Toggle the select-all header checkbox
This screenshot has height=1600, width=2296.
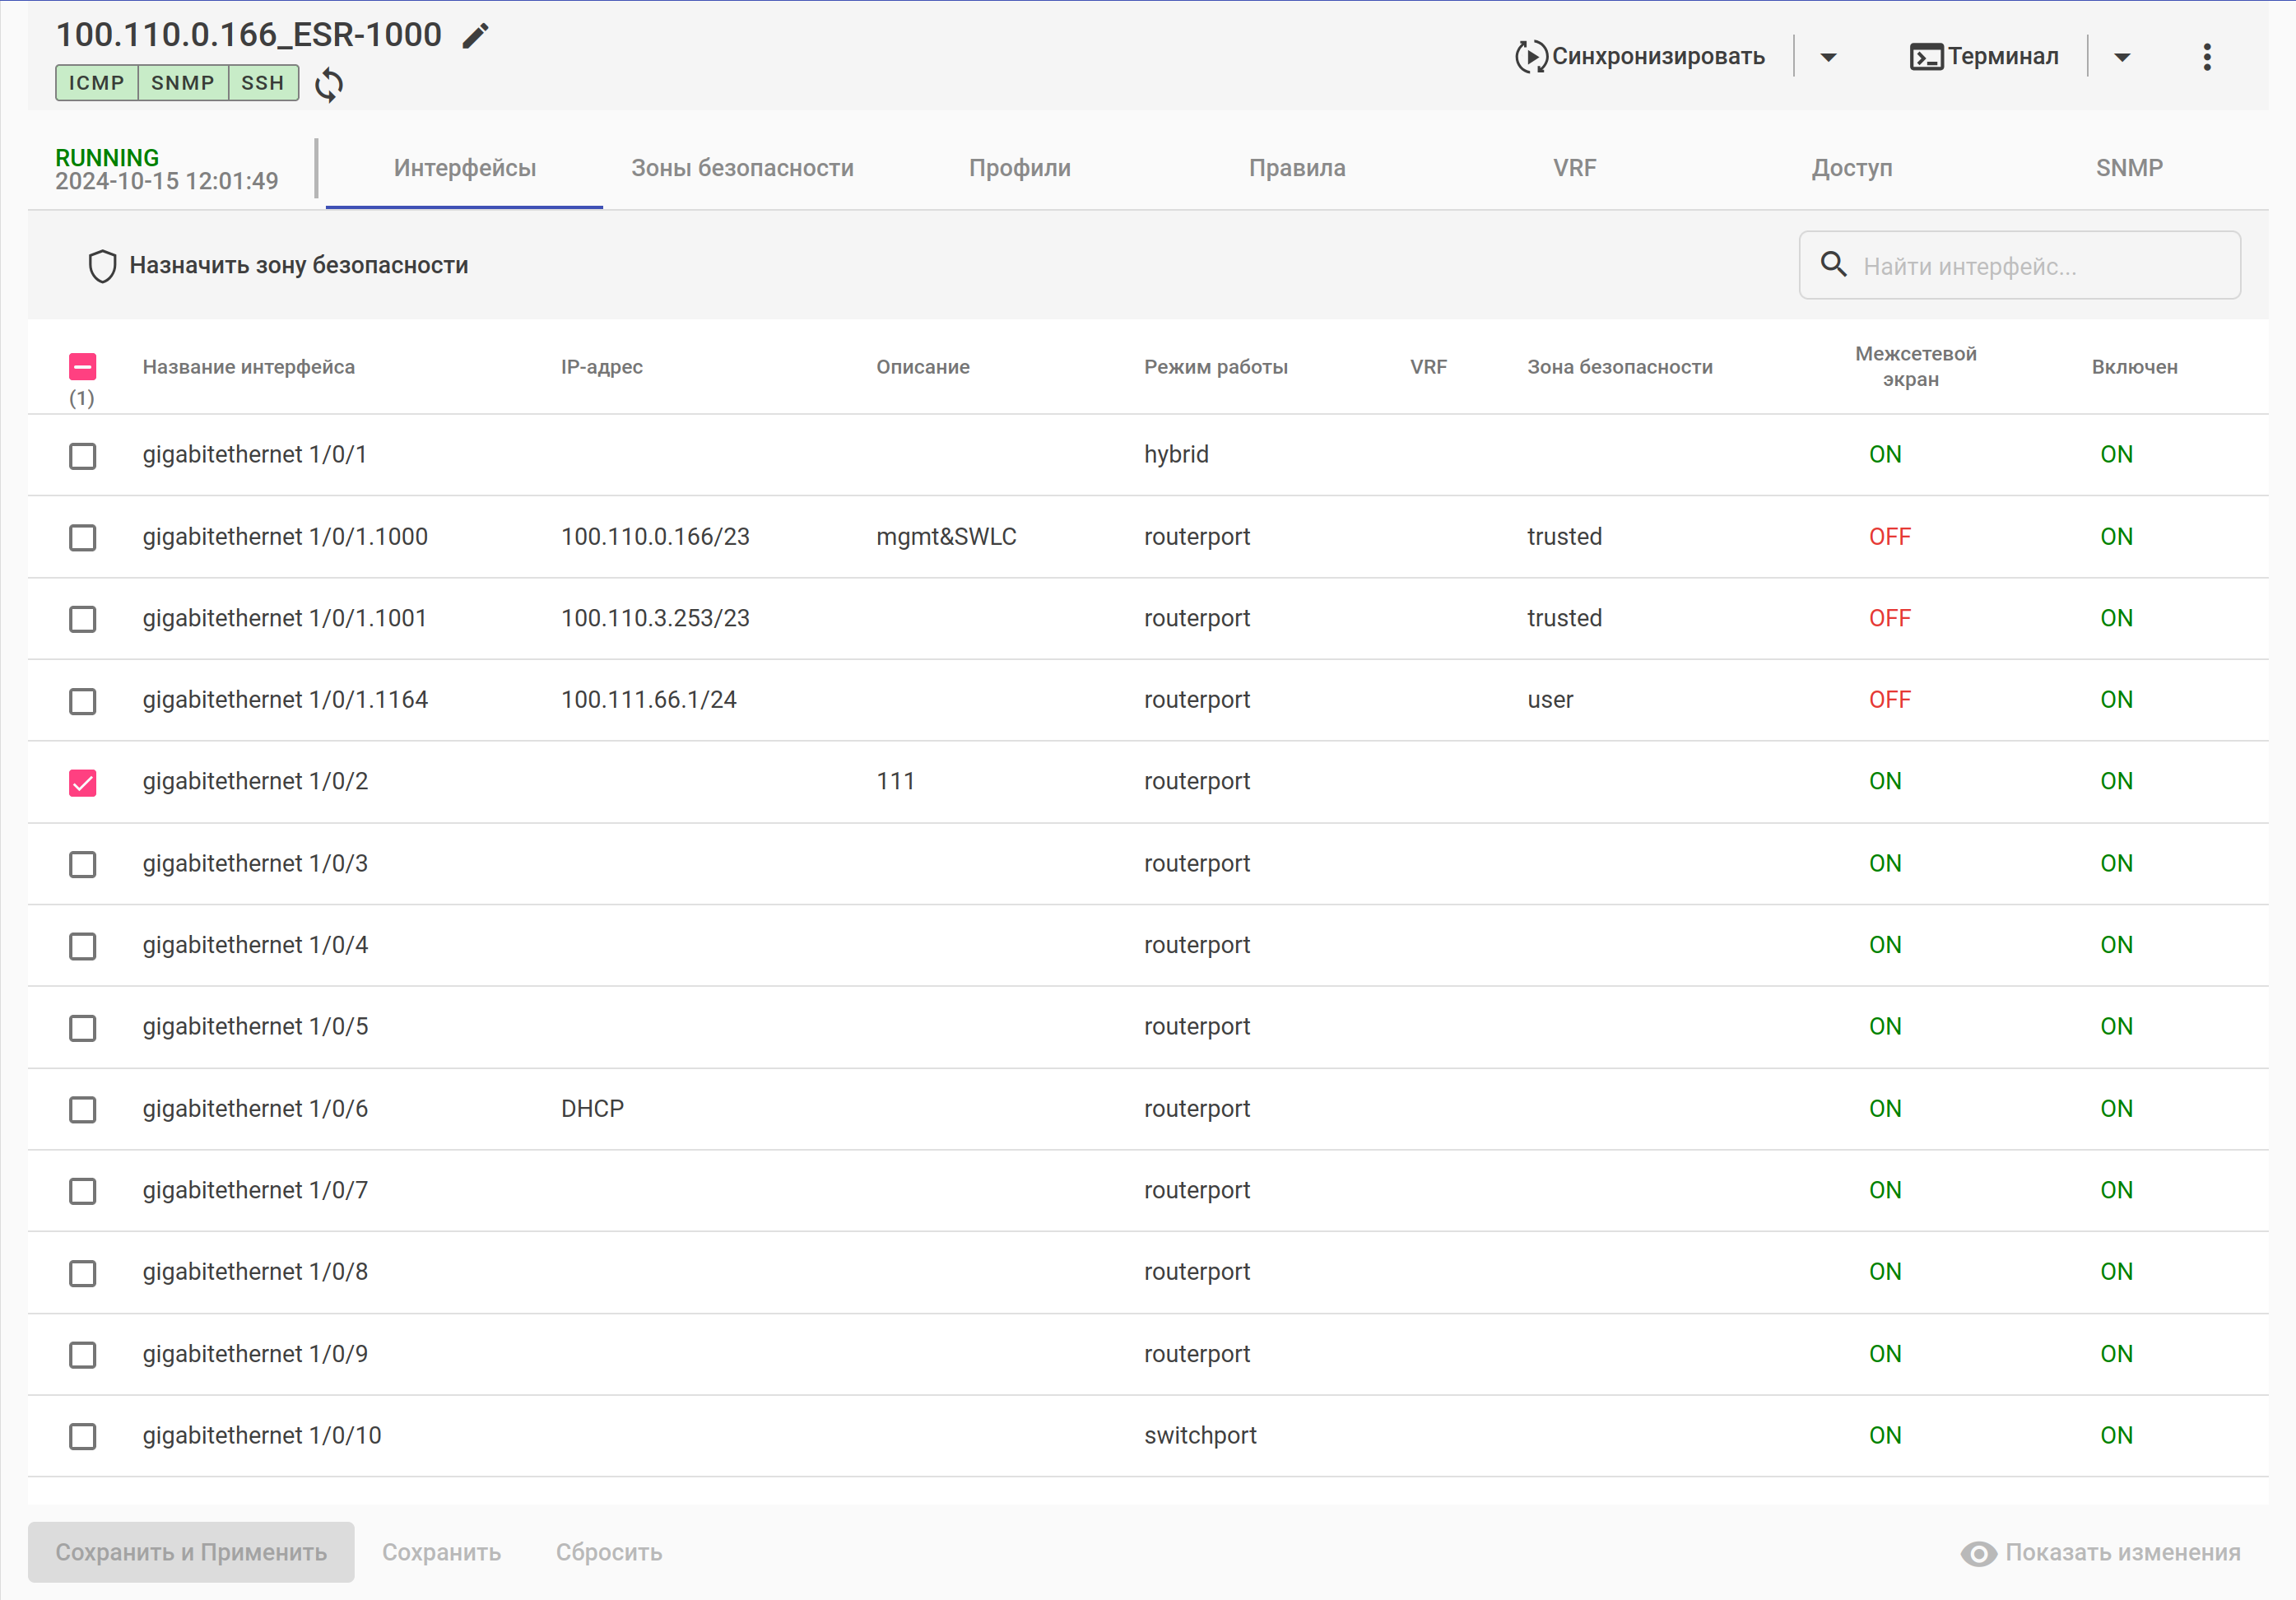point(83,367)
